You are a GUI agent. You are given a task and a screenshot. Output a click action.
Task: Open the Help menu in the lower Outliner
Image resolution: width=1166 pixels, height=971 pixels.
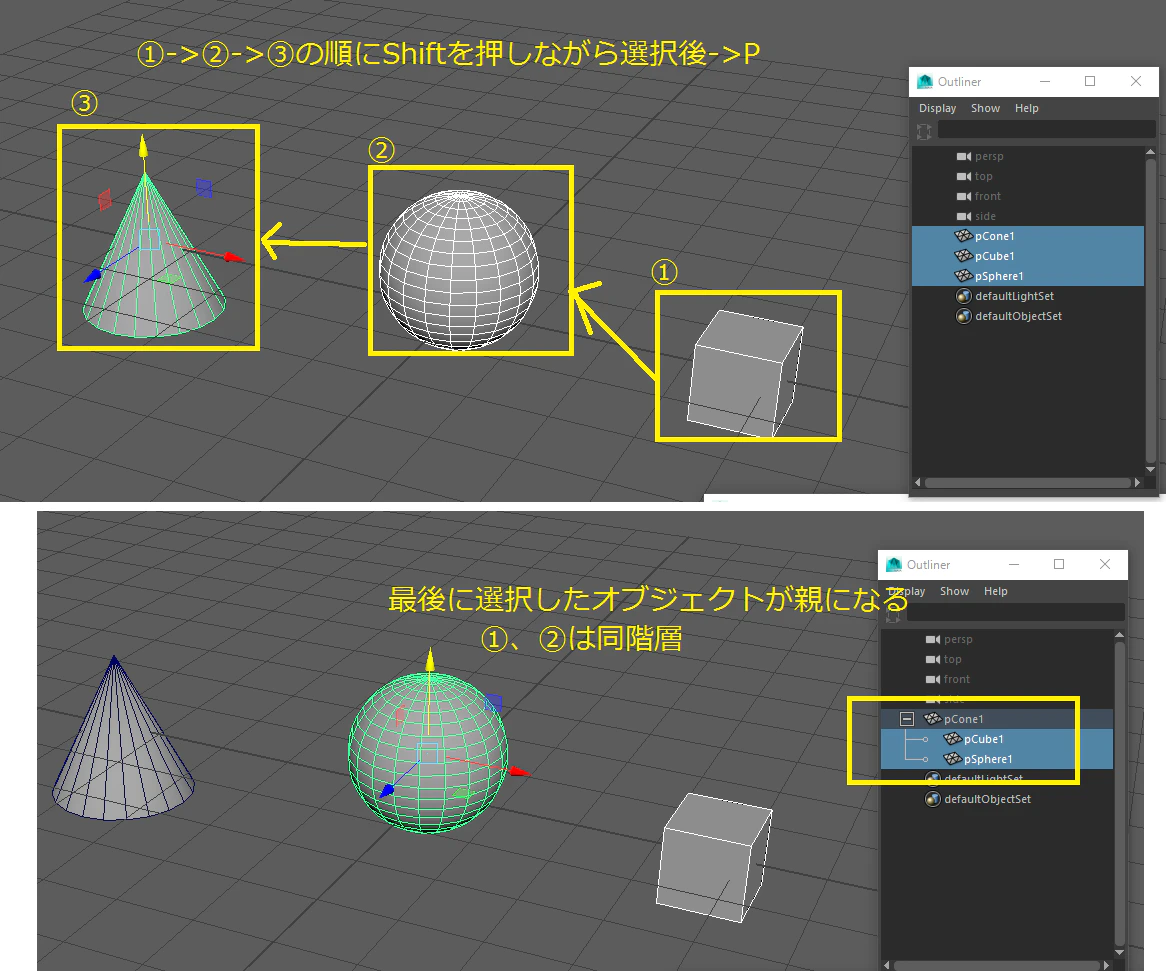pos(996,592)
